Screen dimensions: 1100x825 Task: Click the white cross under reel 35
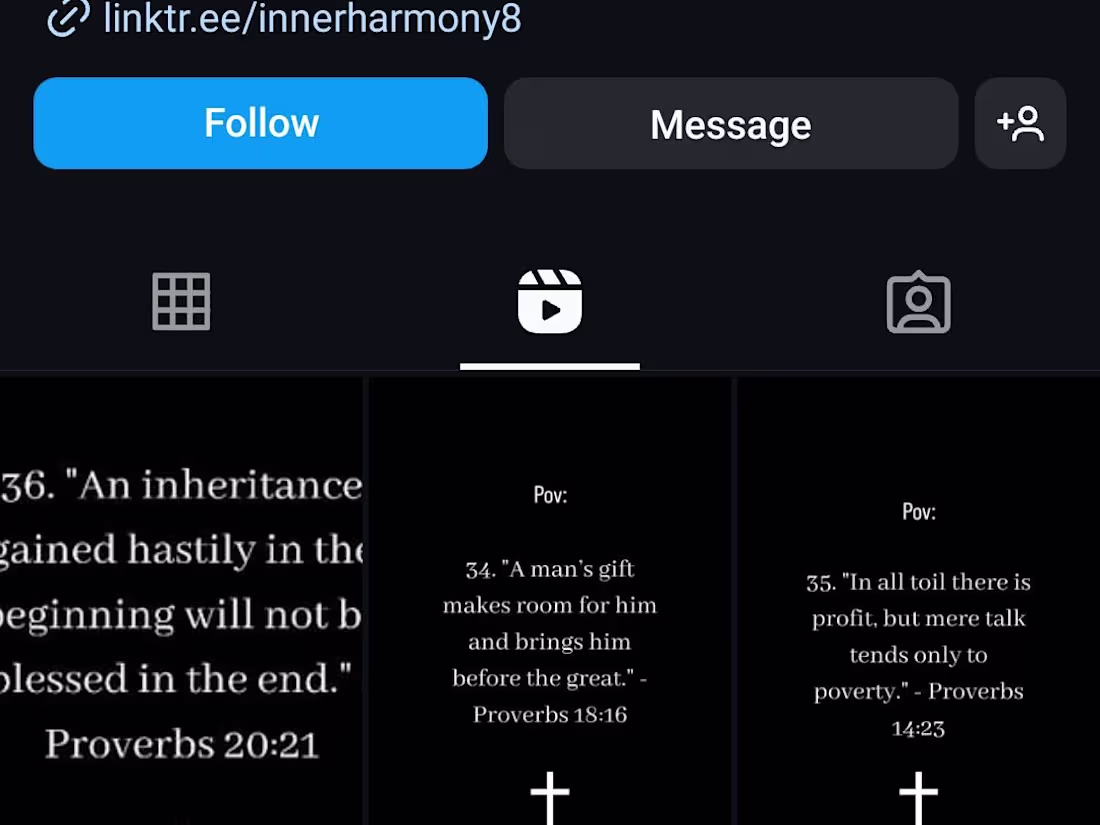[x=918, y=798]
